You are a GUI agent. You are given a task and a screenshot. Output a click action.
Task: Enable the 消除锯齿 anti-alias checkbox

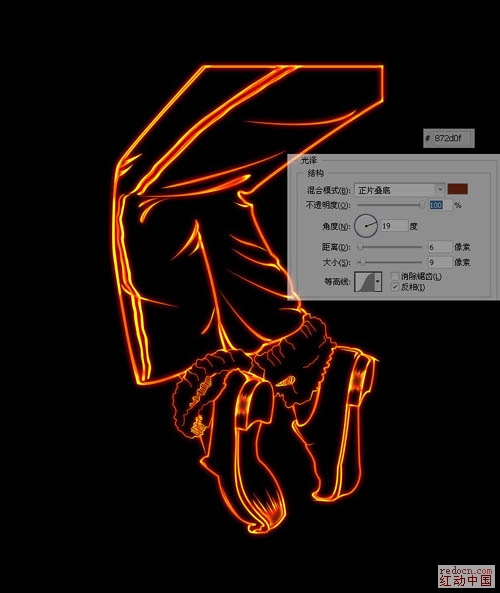pos(395,276)
